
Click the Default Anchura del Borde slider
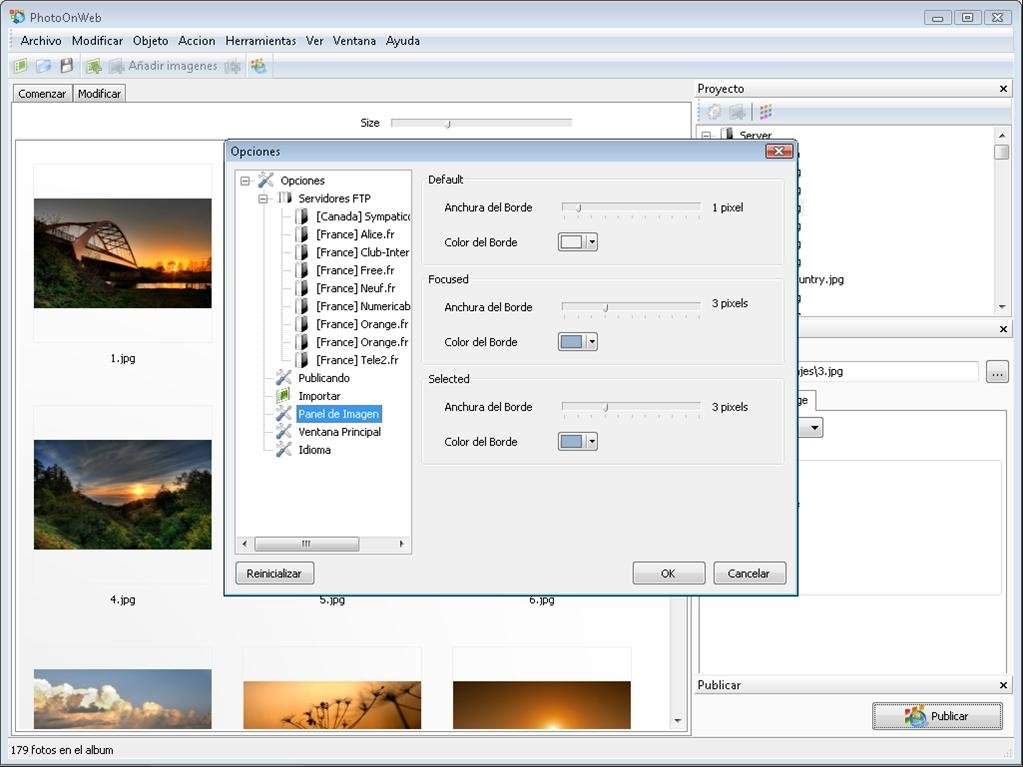point(631,209)
